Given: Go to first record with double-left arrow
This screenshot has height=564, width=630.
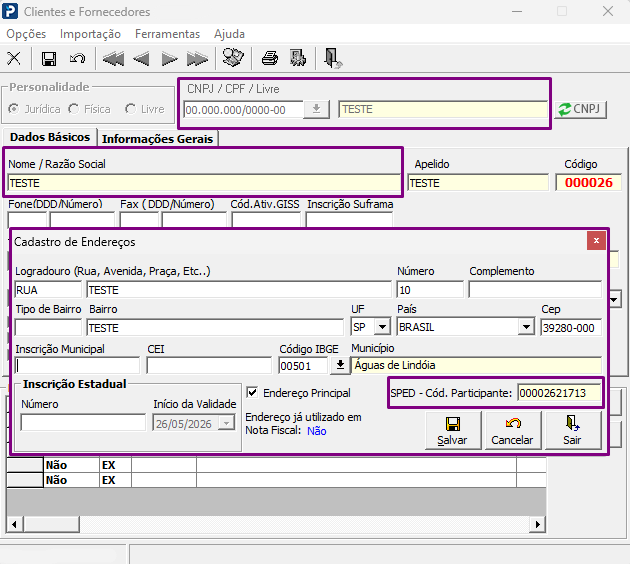Looking at the screenshot, I should pyautogui.click(x=113, y=59).
